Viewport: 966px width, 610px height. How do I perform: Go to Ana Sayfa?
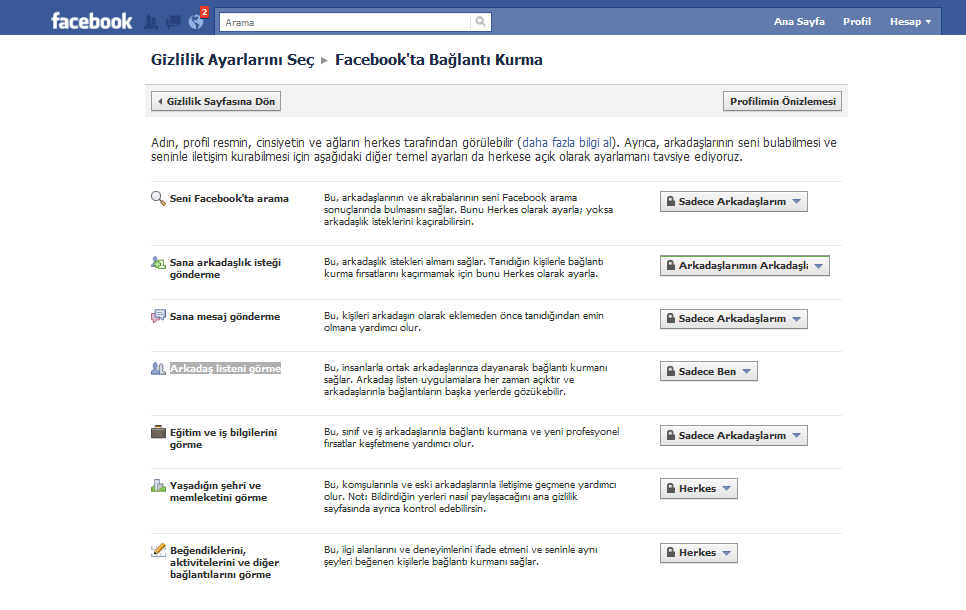click(799, 22)
